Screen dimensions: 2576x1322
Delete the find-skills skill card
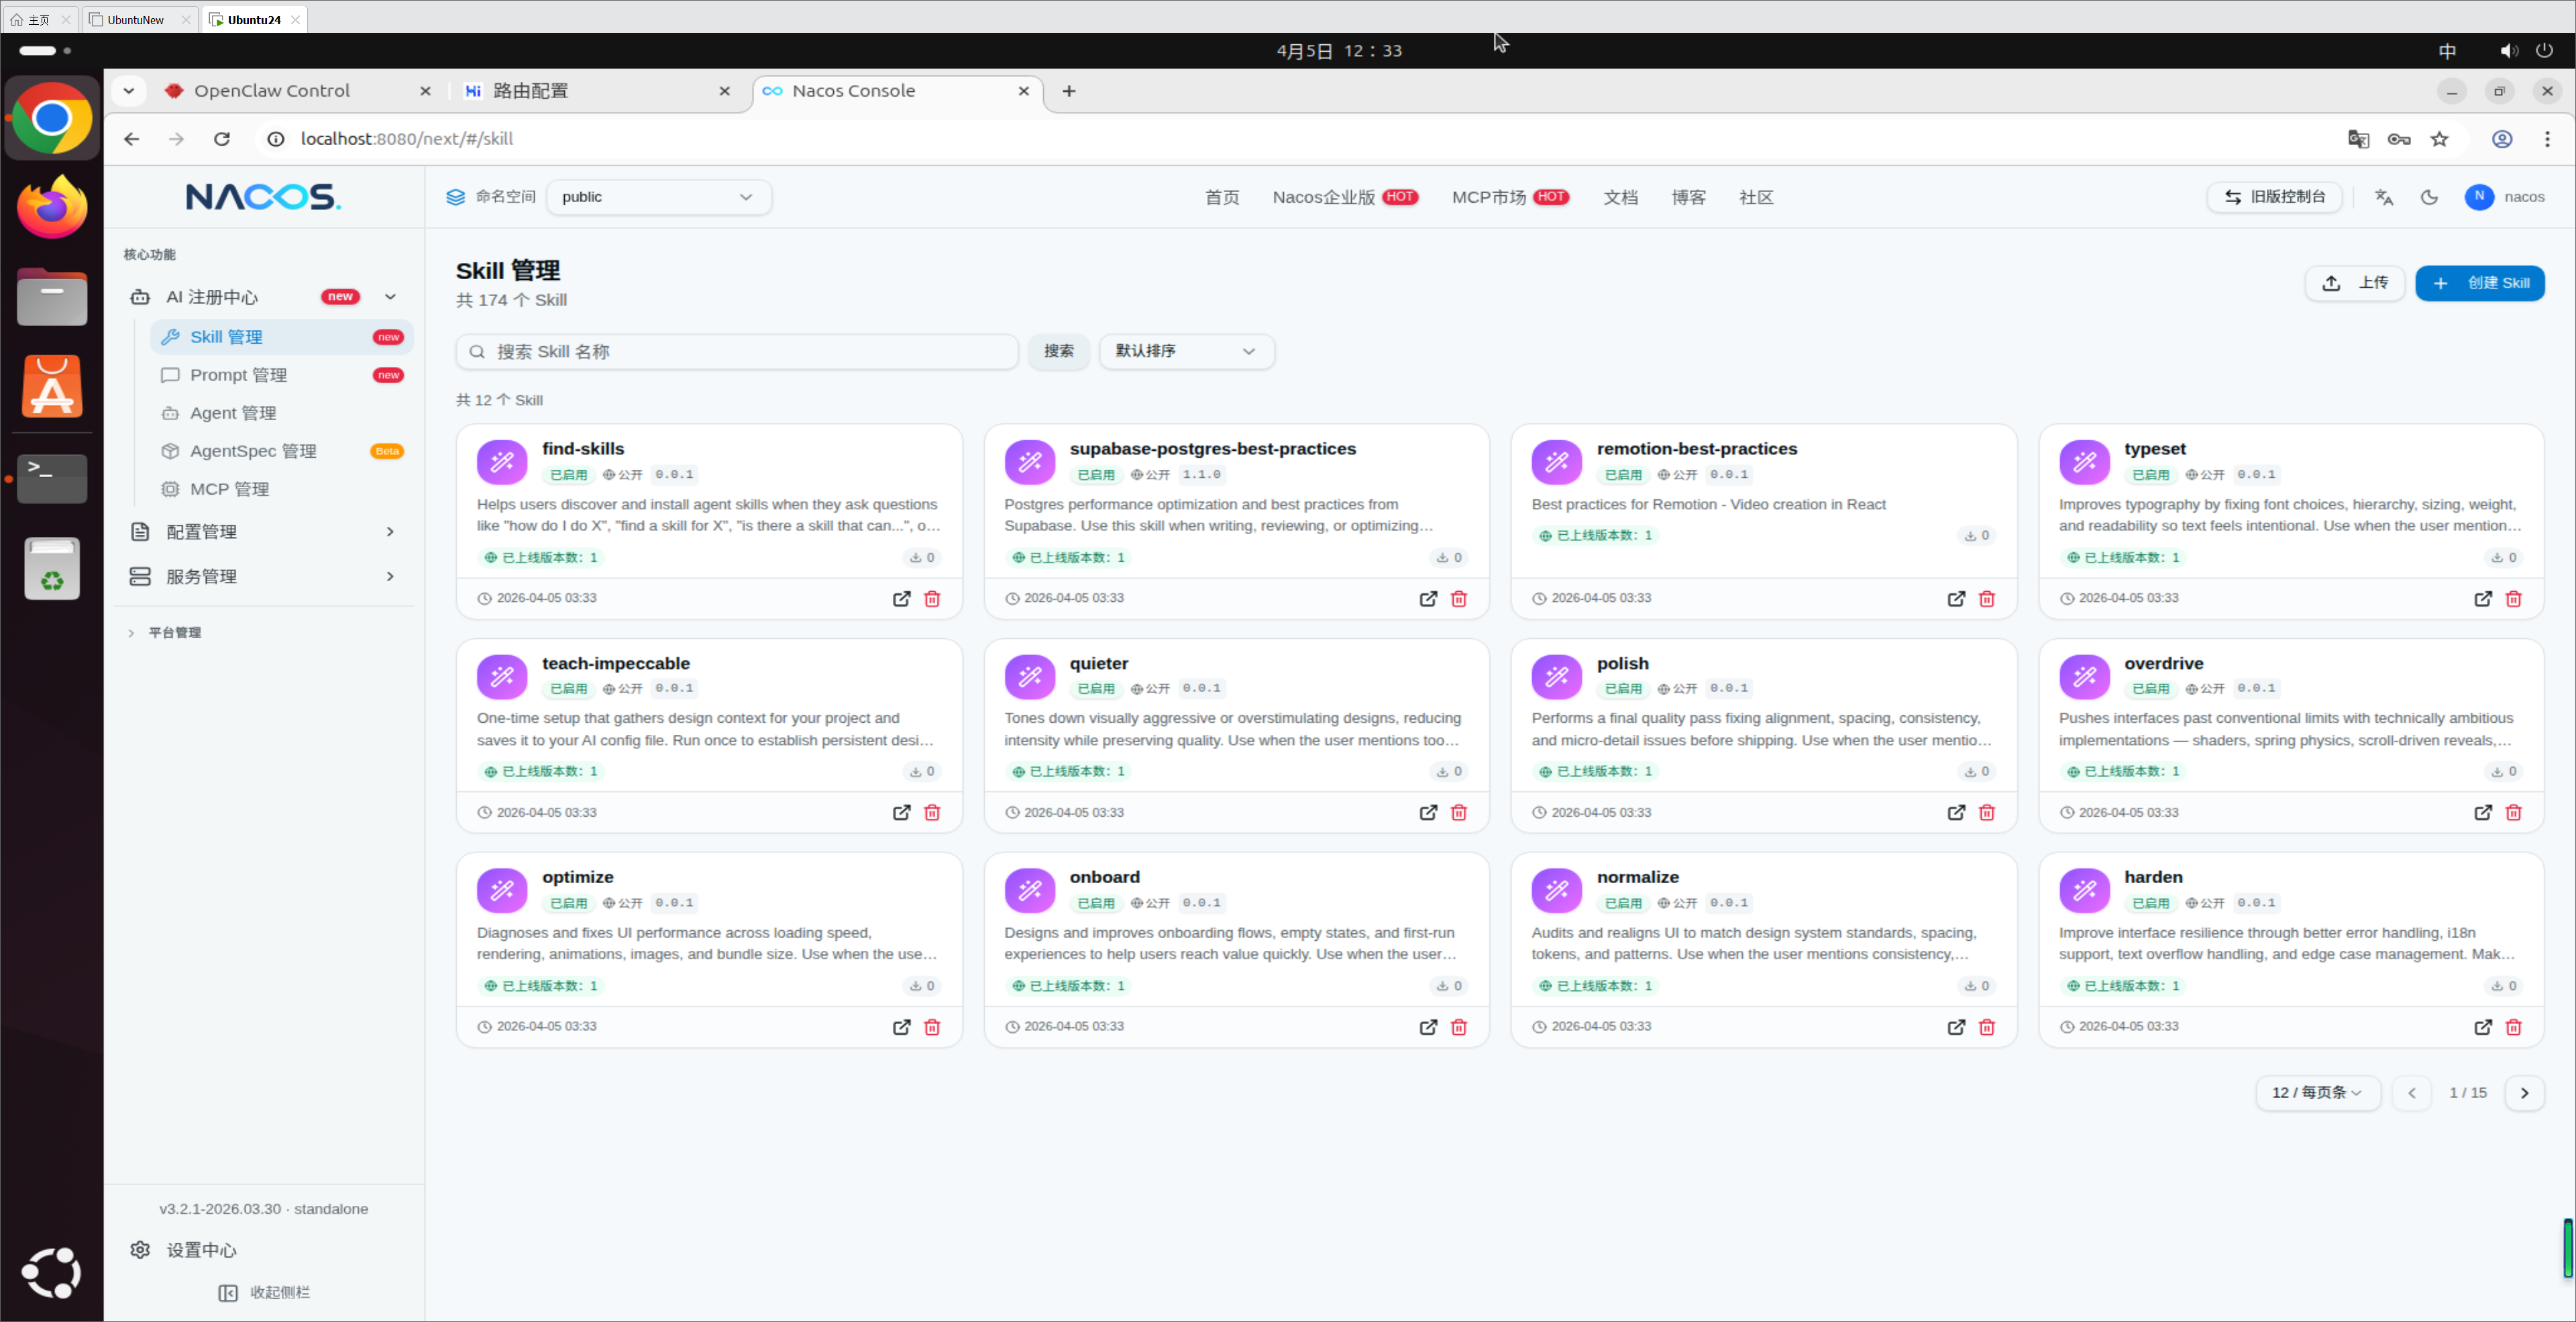tap(932, 598)
